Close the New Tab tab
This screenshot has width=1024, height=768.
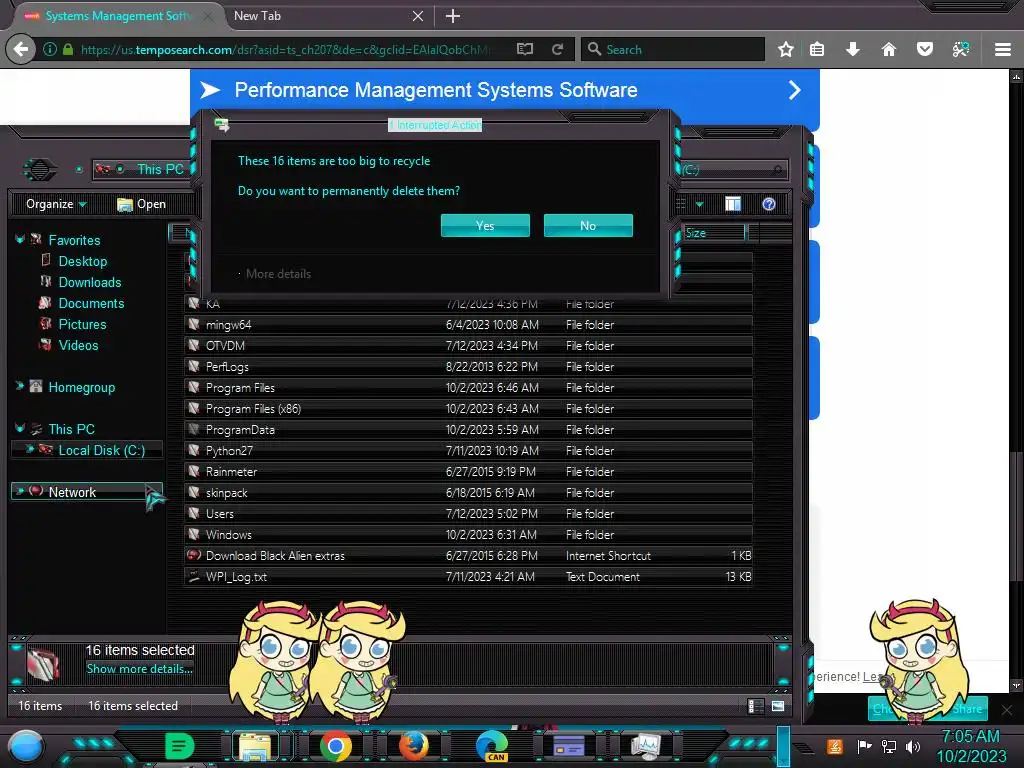click(418, 16)
